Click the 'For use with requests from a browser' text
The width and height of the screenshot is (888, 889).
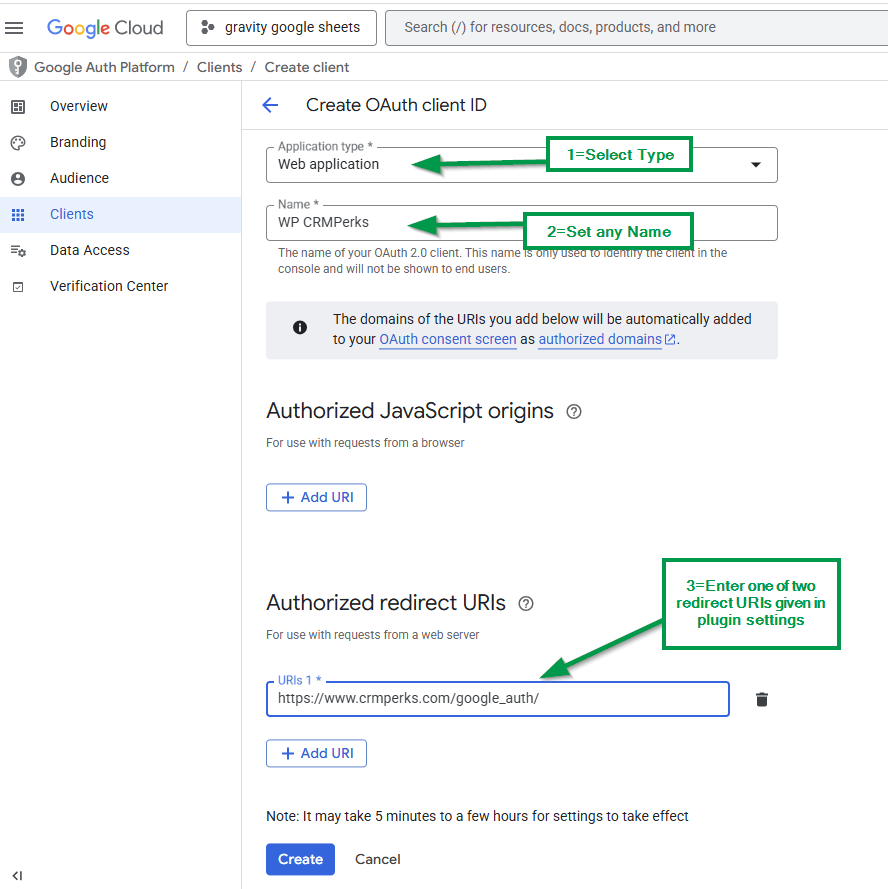tap(365, 443)
